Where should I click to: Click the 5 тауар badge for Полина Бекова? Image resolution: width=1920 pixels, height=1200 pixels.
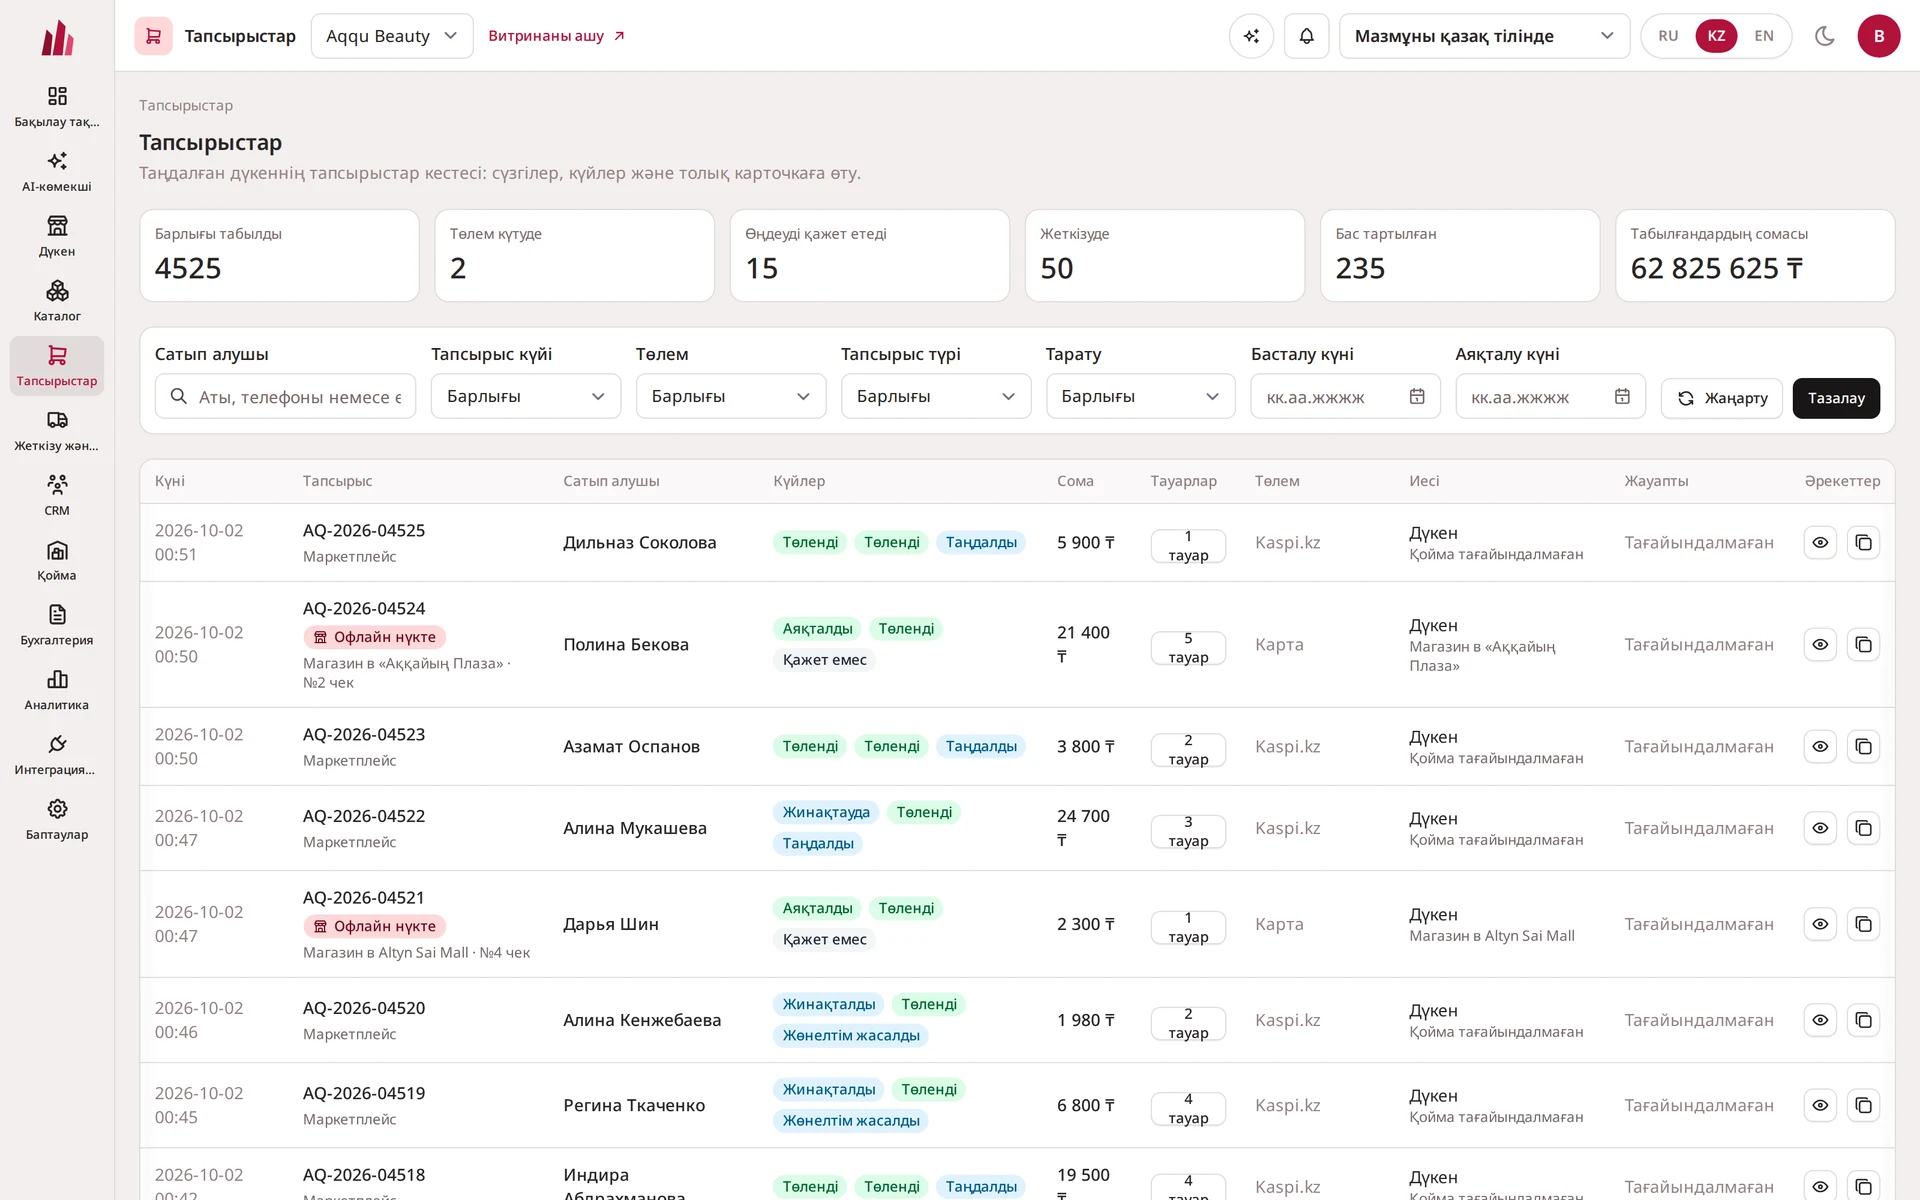[1188, 647]
